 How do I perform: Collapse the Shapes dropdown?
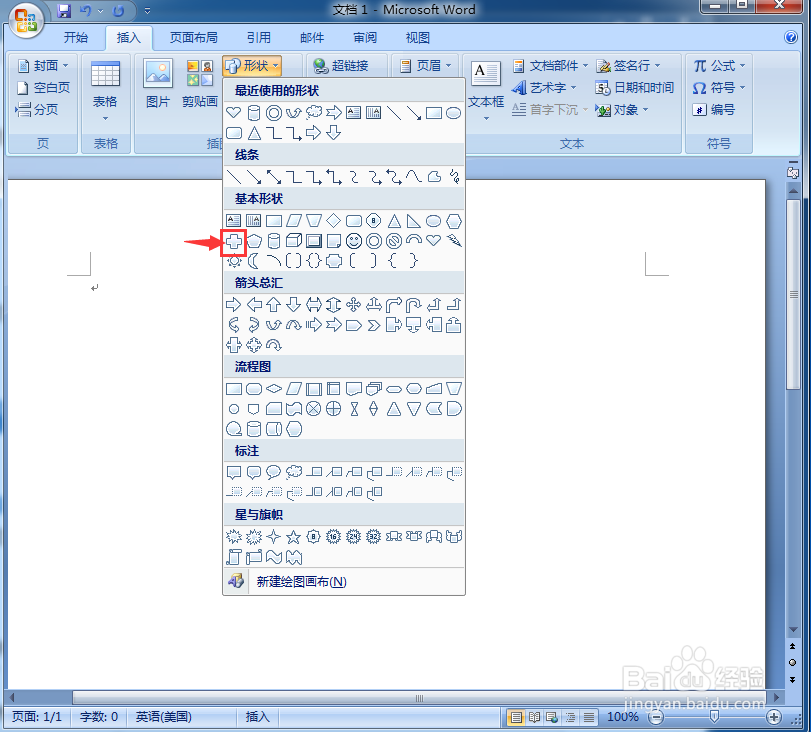point(252,66)
